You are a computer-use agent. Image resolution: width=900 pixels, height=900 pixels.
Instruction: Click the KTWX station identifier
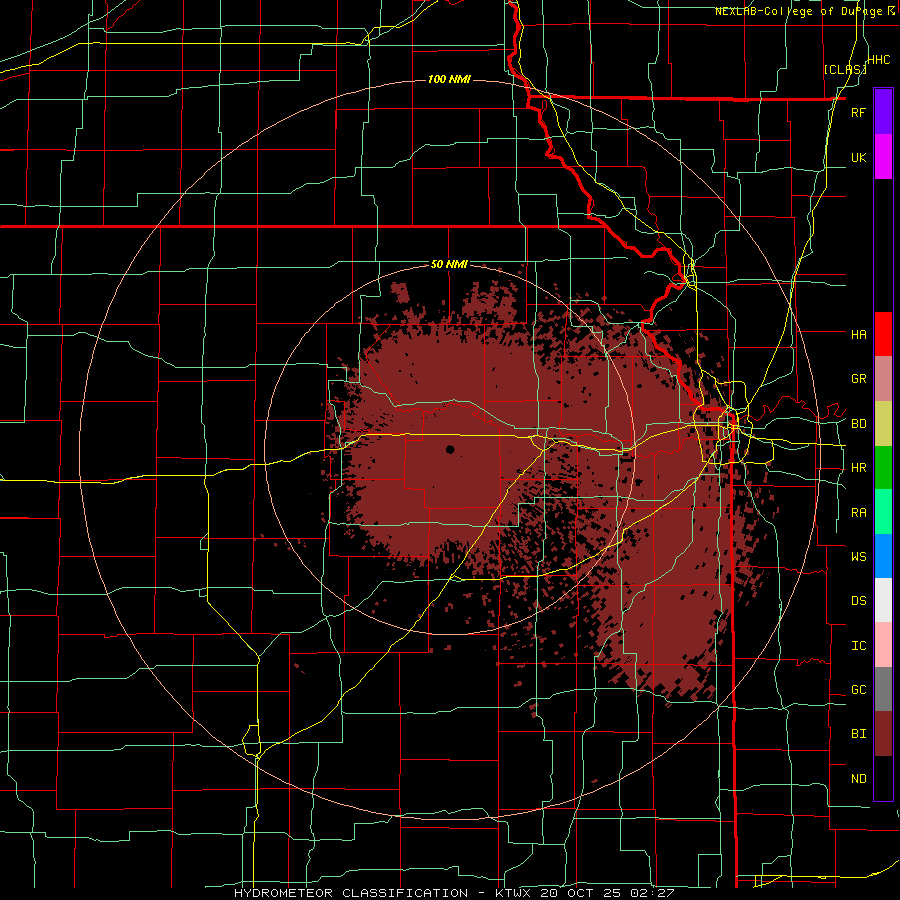pyautogui.click(x=515, y=893)
